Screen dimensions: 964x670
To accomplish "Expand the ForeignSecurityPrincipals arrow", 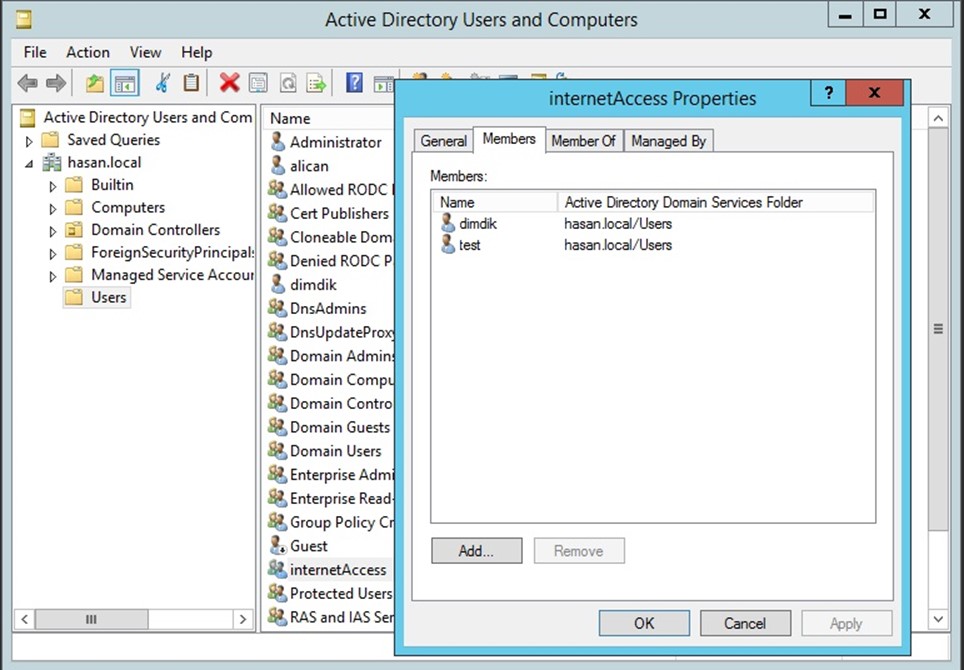I will 53,253.
